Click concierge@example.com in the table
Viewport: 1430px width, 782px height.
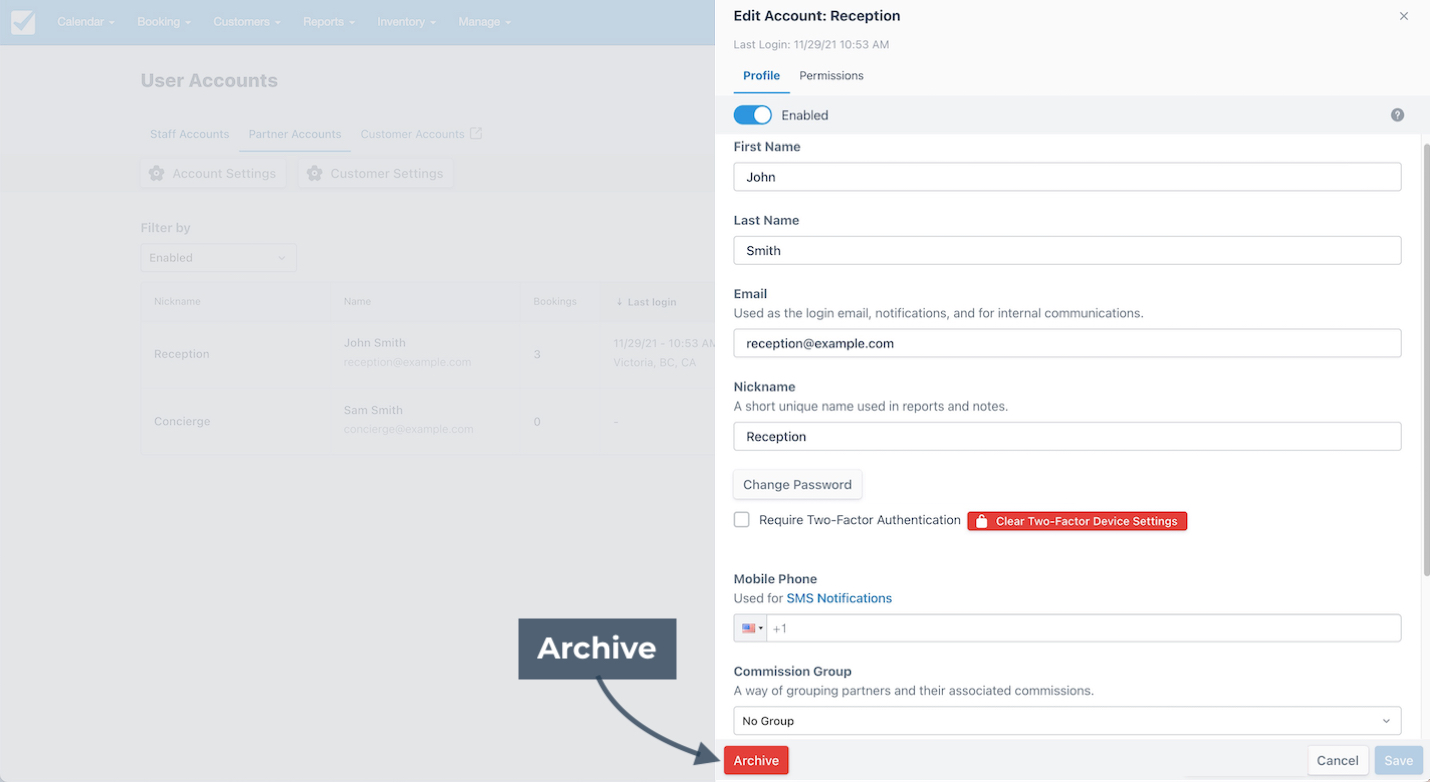click(x=409, y=429)
